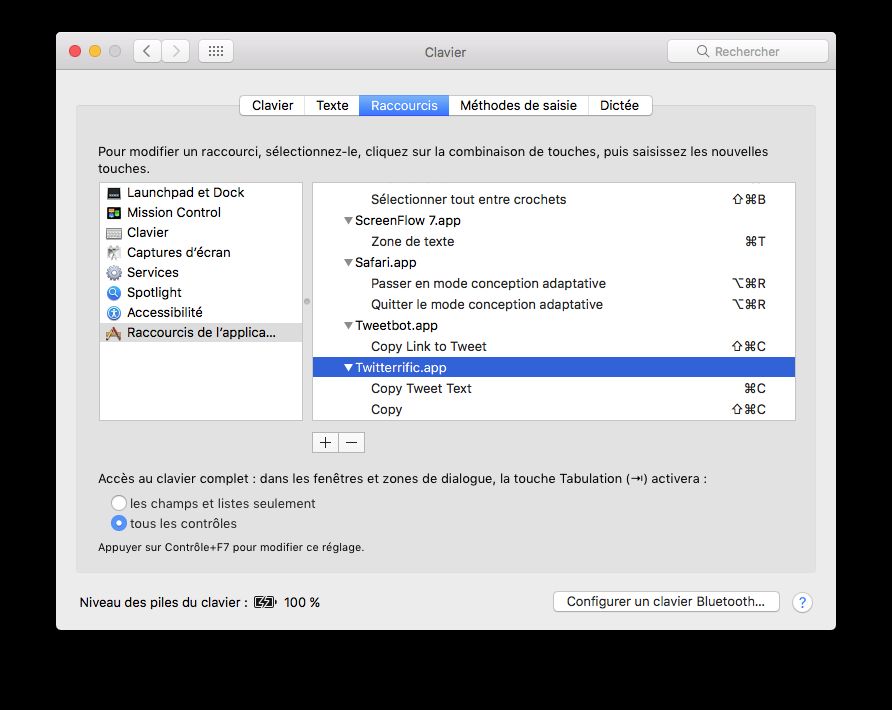Click the Services label in category list
892x710 pixels.
(152, 273)
